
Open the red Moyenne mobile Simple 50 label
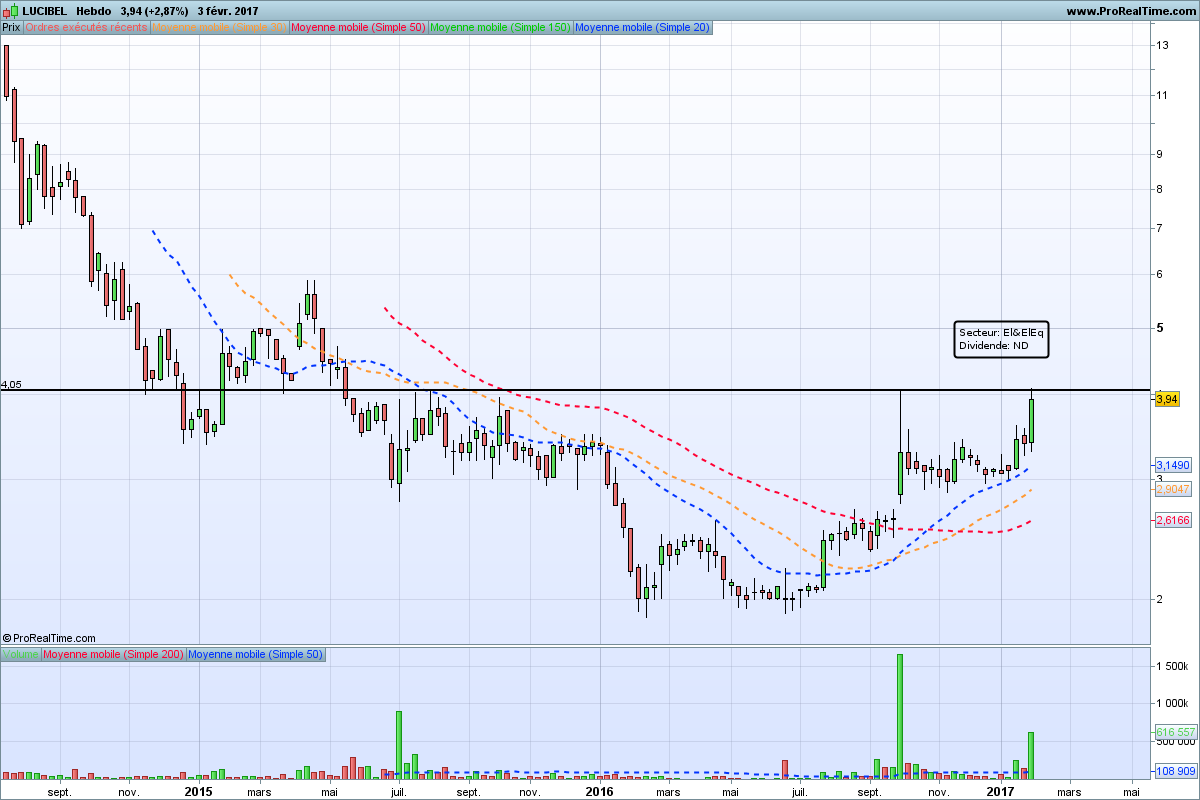point(358,27)
